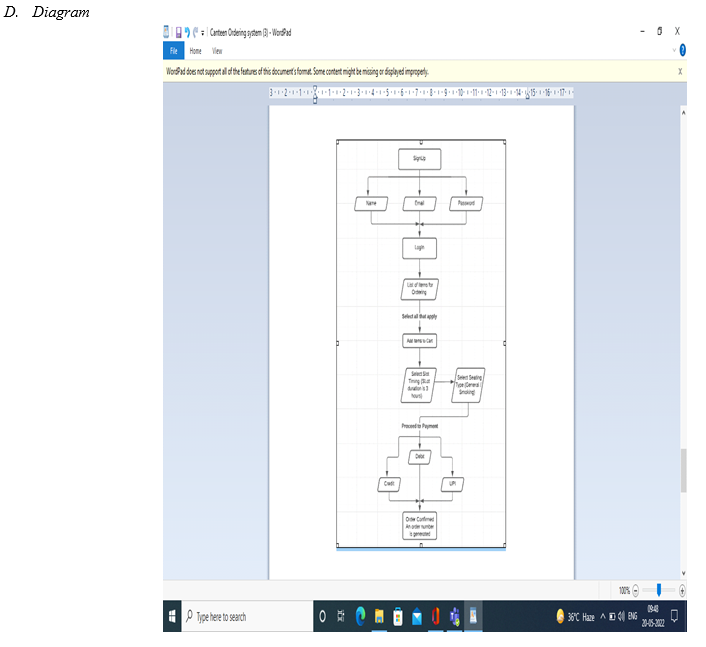
Task: Open Microsoft Teams from the taskbar
Action: 454,616
